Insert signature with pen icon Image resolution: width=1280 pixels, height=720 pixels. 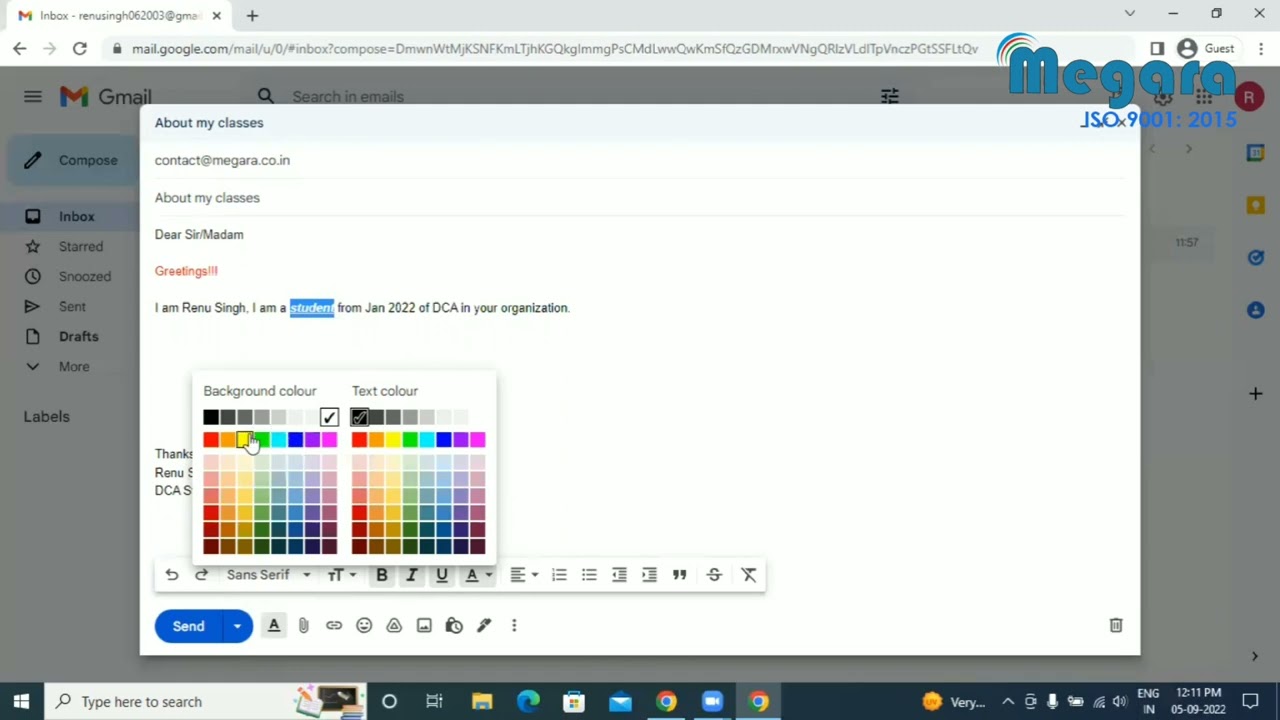[x=484, y=626]
